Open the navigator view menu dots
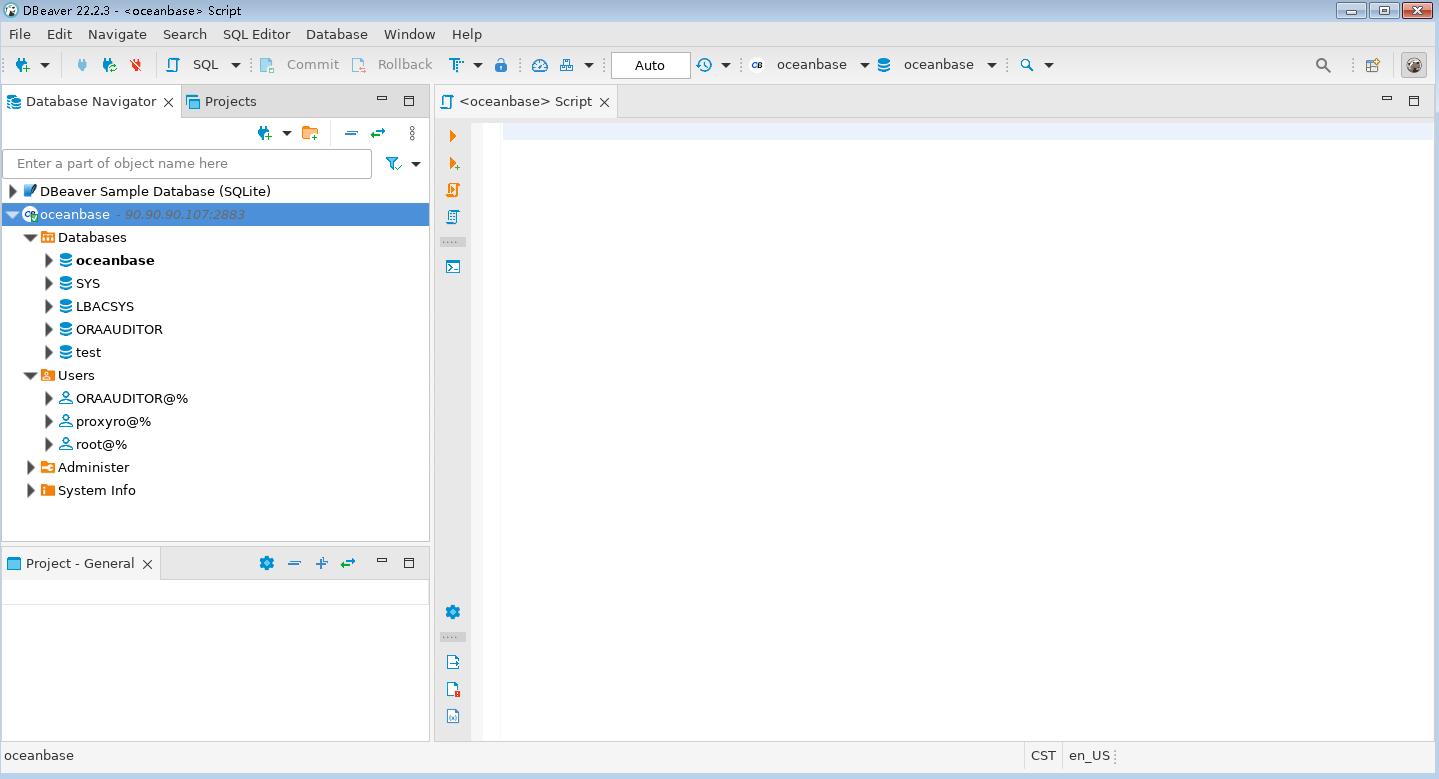Image resolution: width=1439 pixels, height=779 pixels. point(412,133)
